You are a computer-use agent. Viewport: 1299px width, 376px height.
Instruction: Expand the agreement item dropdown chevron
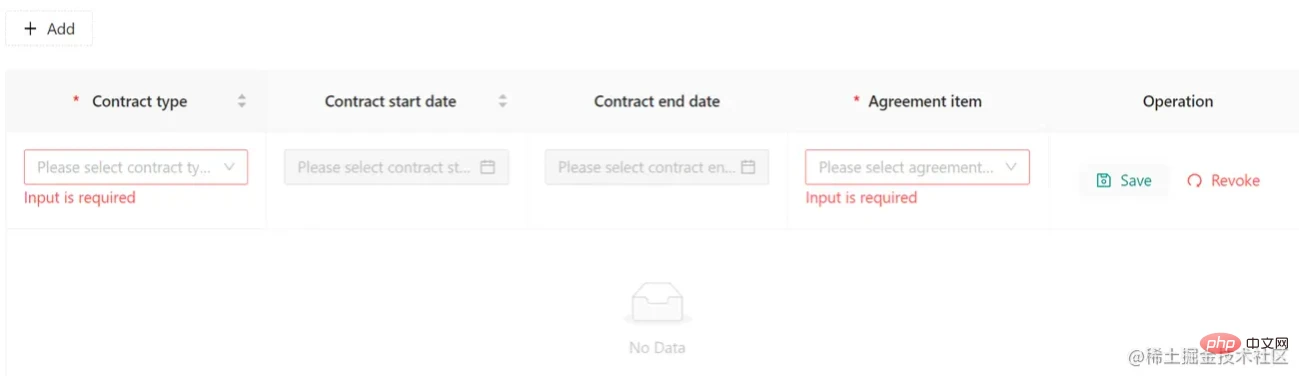1011,167
